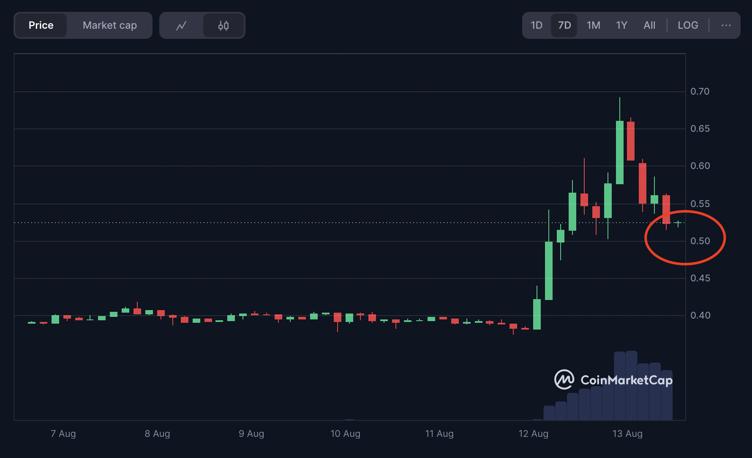Click the CoinMarketCap logo watermark

pos(613,380)
